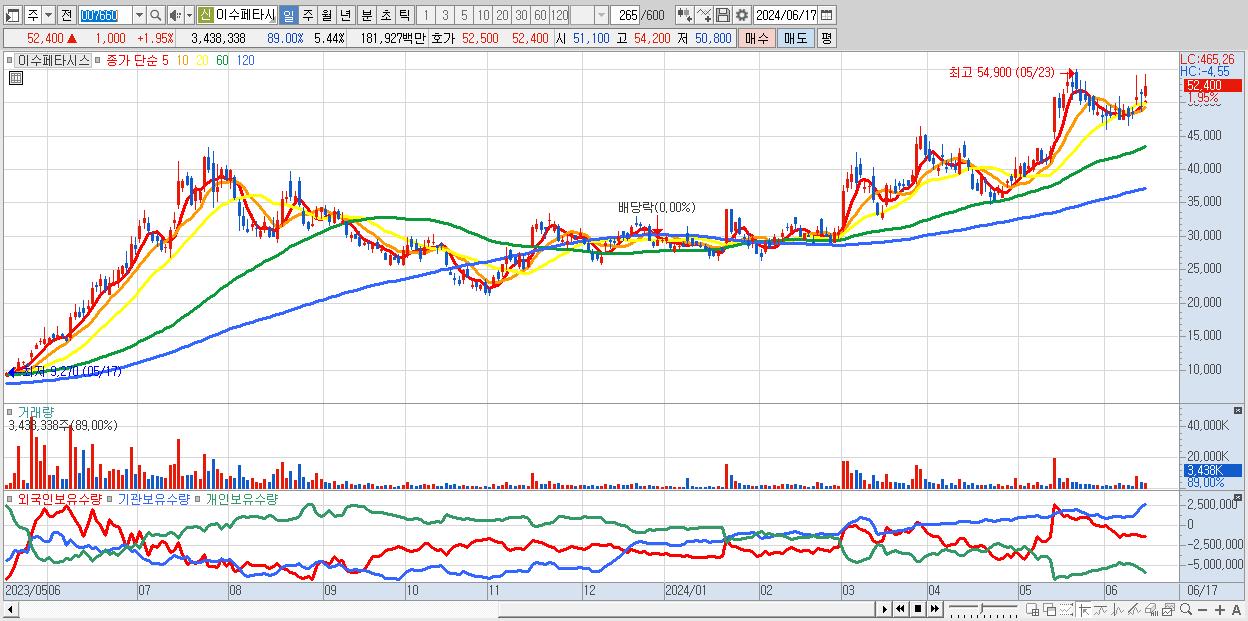The height and width of the screenshot is (621, 1248).
Task: Click the 매수 buy button
Action: click(x=757, y=38)
